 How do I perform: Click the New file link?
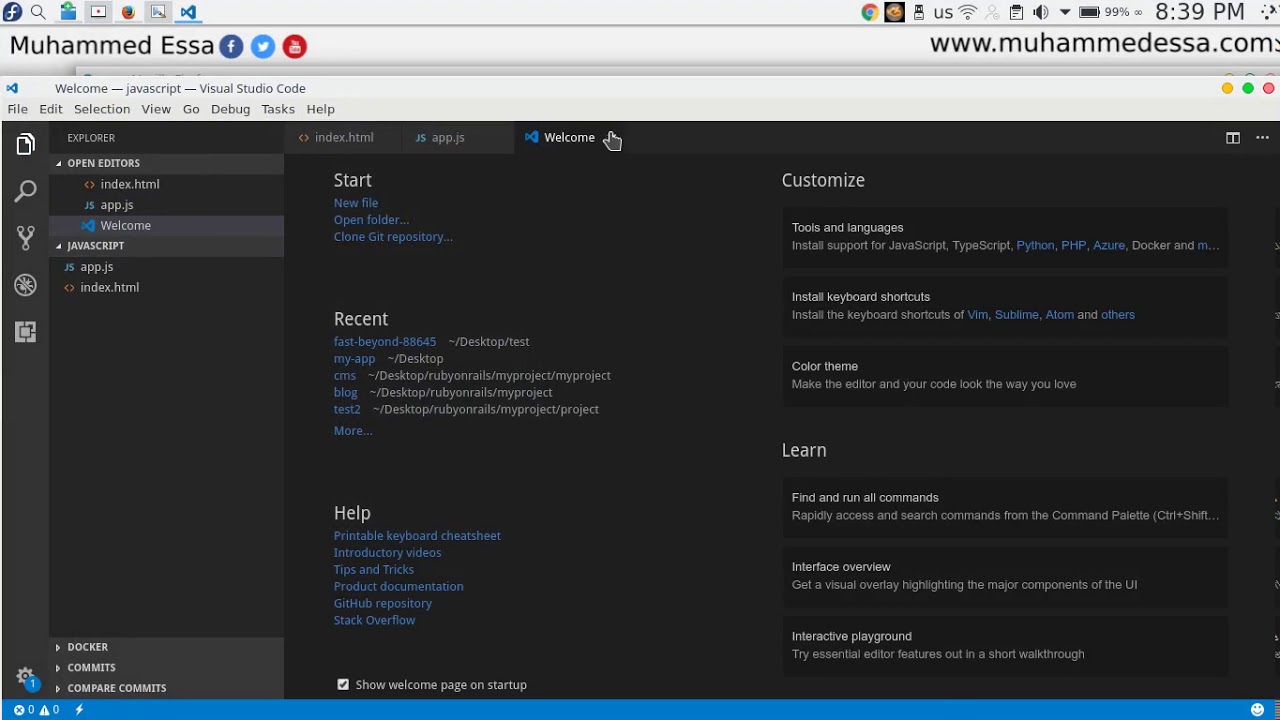356,203
